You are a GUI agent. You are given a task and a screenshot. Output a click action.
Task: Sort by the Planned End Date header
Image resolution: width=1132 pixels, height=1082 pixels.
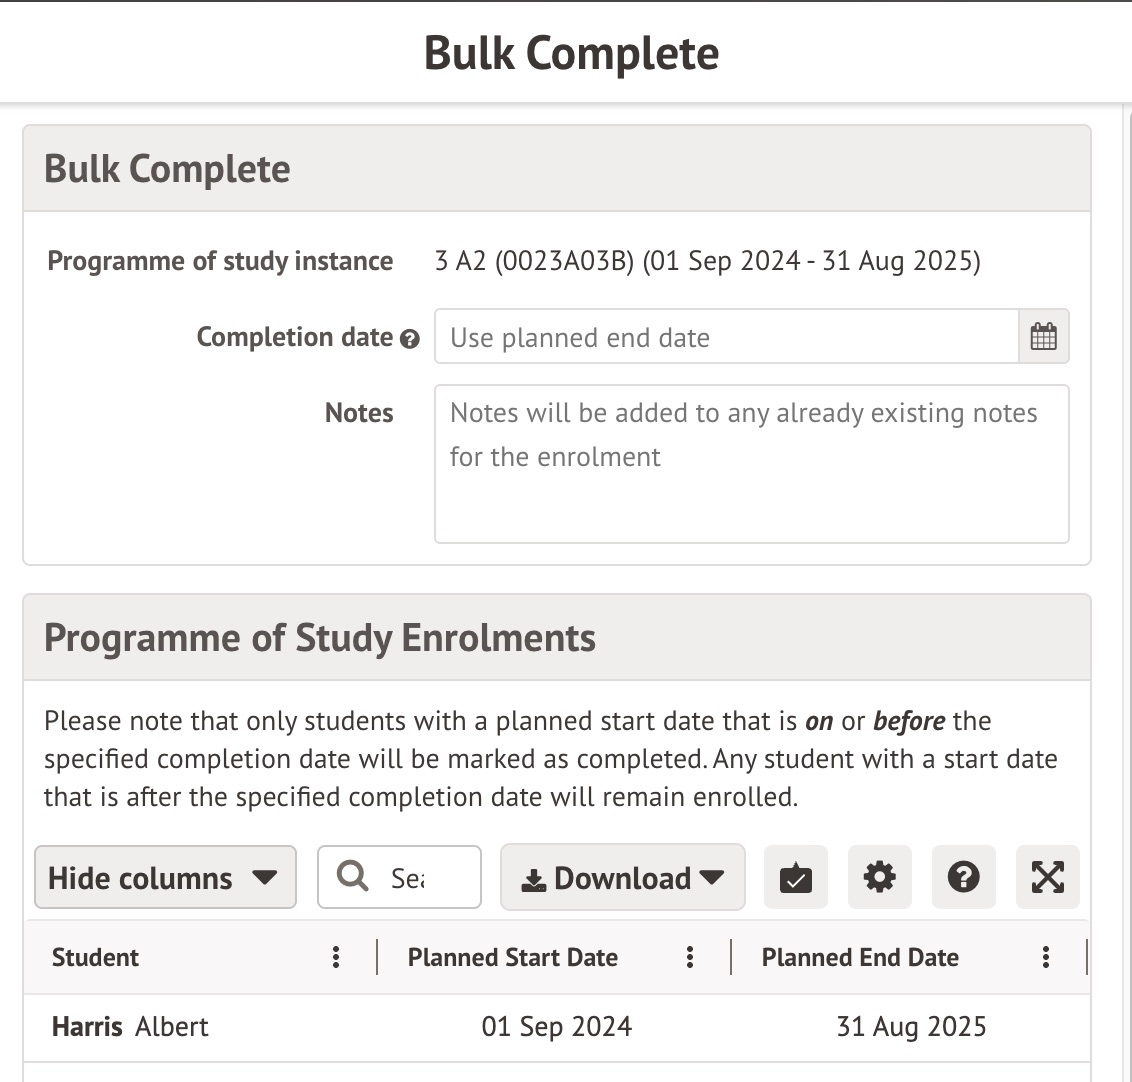[860, 957]
